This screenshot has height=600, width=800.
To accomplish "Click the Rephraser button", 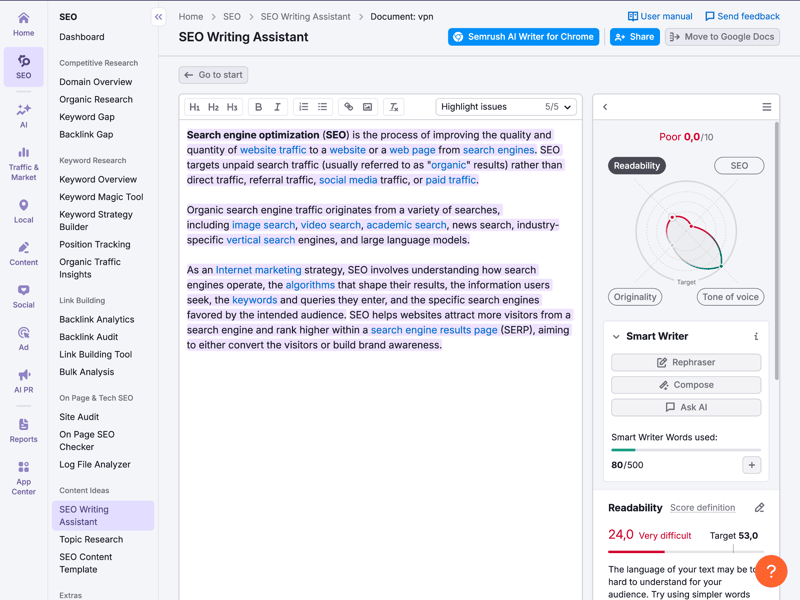I will click(x=686, y=362).
